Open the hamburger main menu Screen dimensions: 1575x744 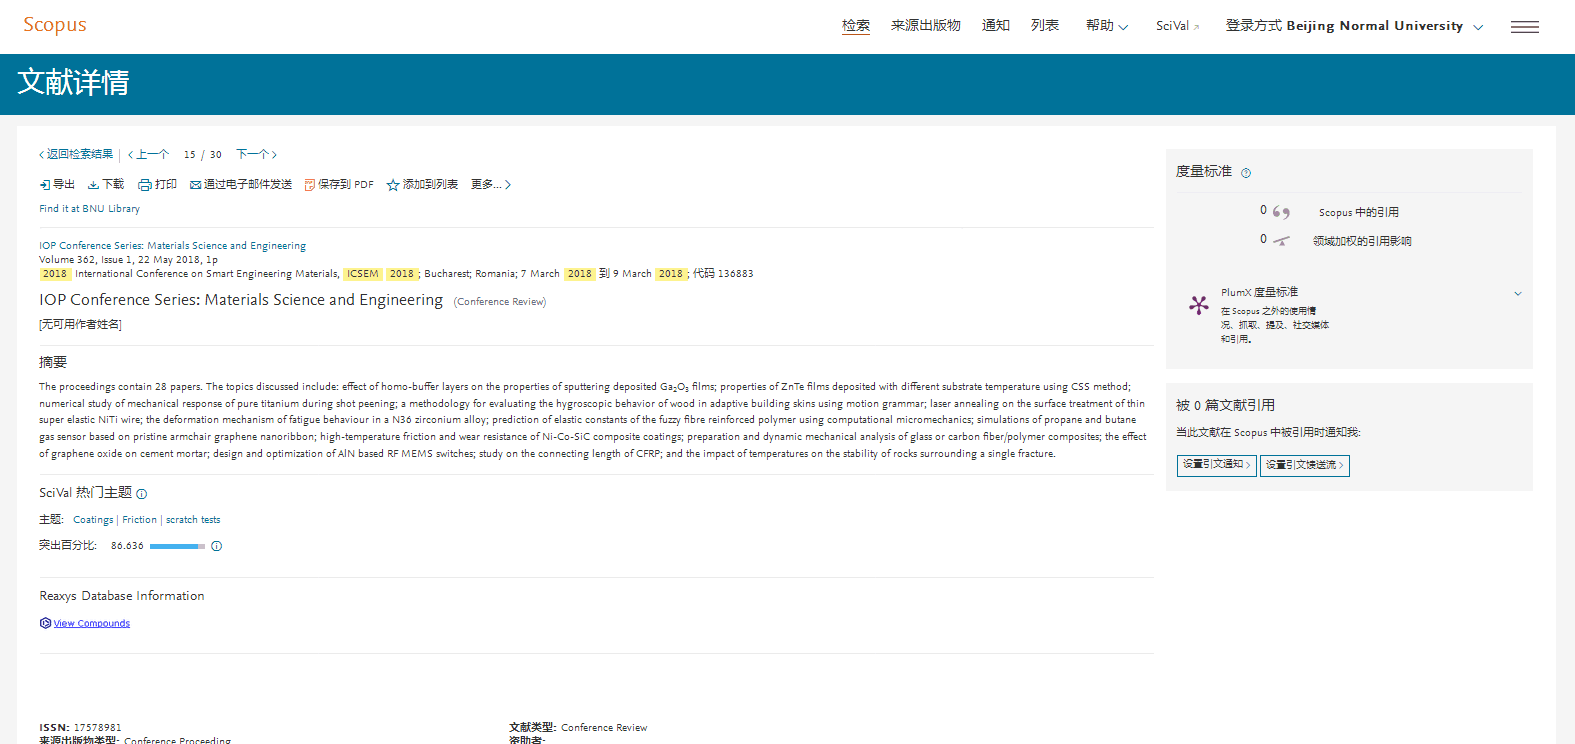1525,27
